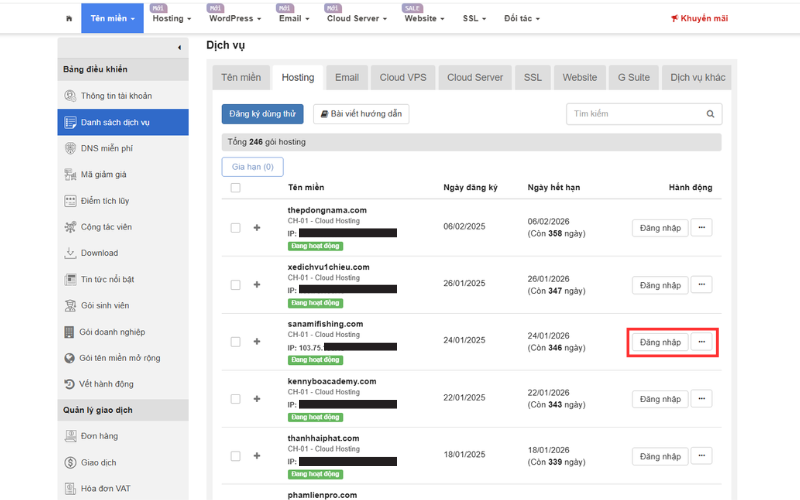Image resolution: width=800 pixels, height=500 pixels.
Task: Open Đơn hàng in sidebar
Action: click(123, 436)
